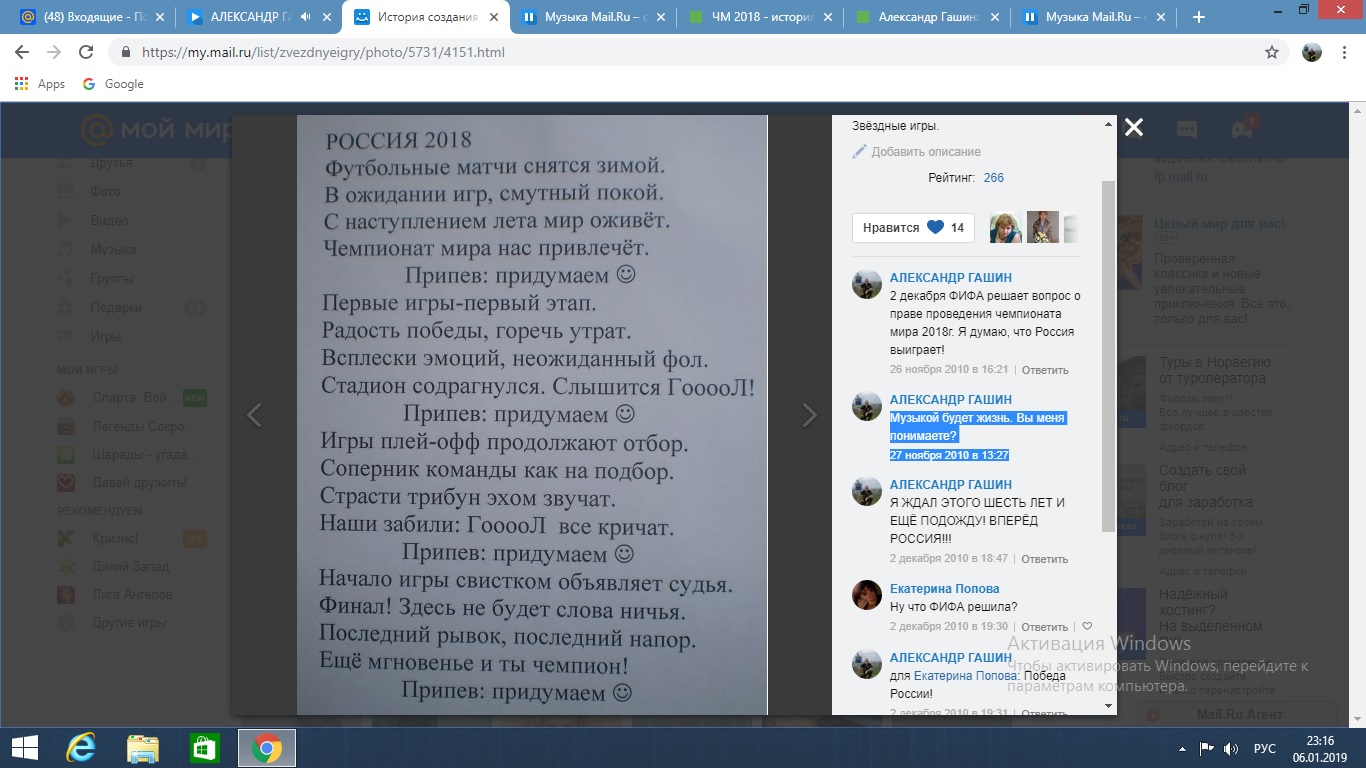The image size is (1366, 768).
Task: Show next photo with right arrow
Action: point(811,415)
